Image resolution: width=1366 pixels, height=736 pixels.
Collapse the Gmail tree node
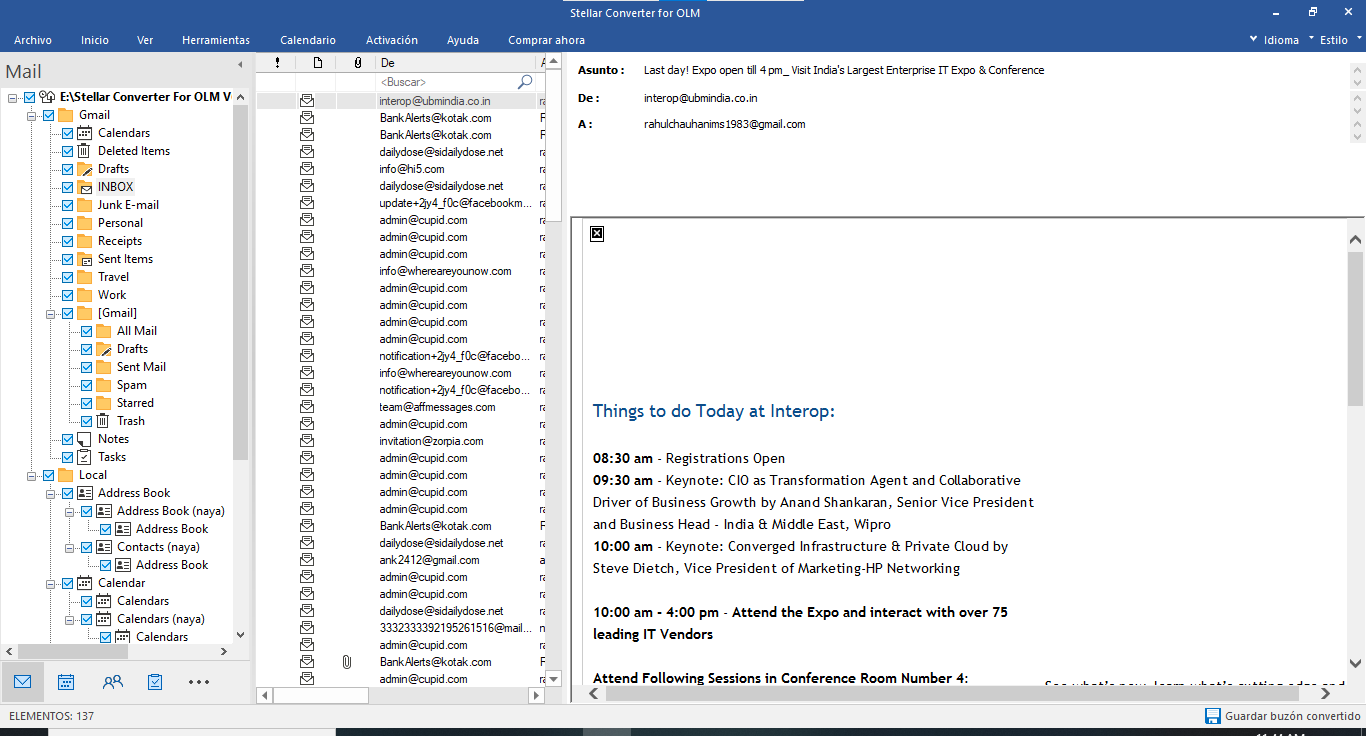point(32,115)
